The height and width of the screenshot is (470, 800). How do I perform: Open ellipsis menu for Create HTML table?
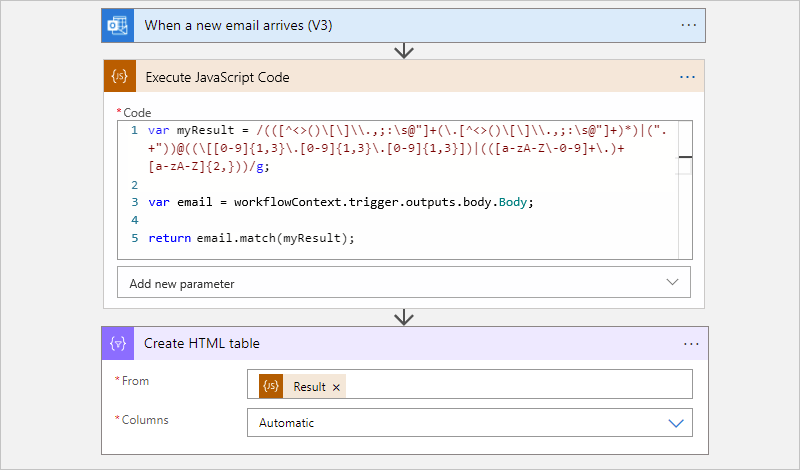(691, 343)
